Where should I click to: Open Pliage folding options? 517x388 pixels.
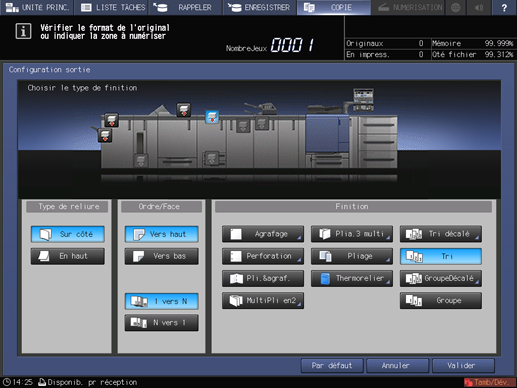pyautogui.click(x=352, y=256)
